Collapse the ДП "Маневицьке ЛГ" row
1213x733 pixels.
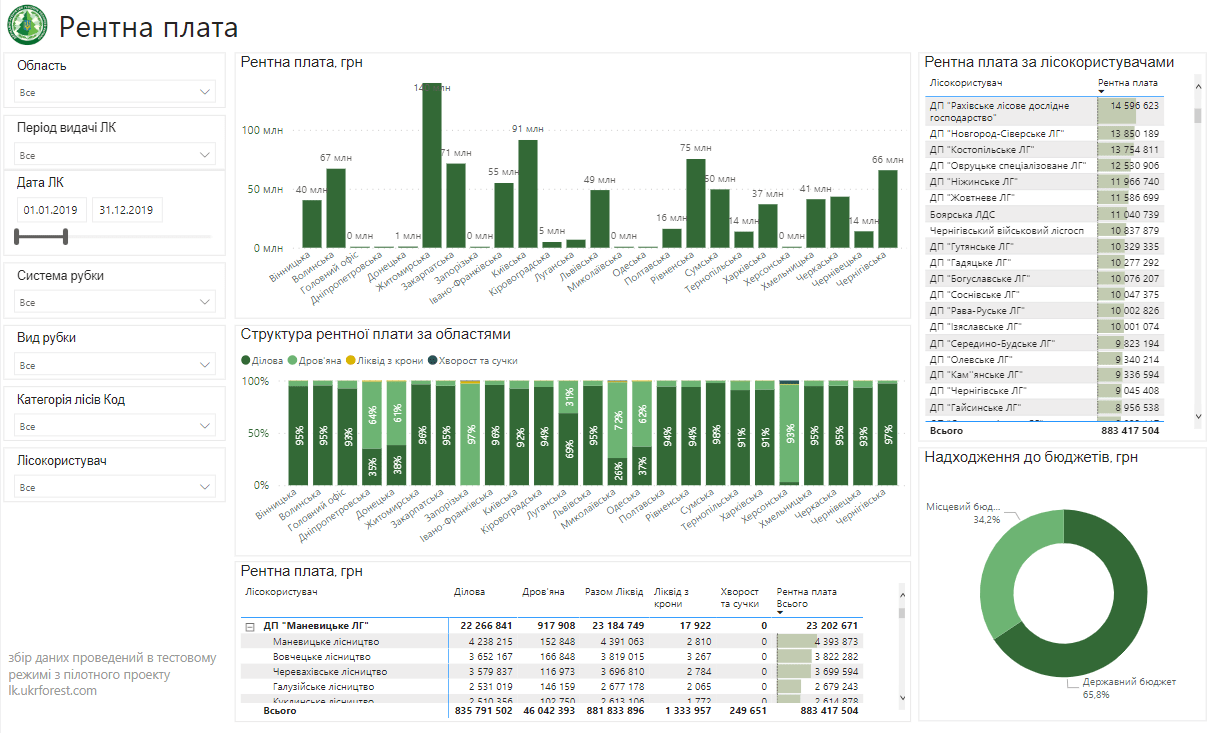coord(249,626)
